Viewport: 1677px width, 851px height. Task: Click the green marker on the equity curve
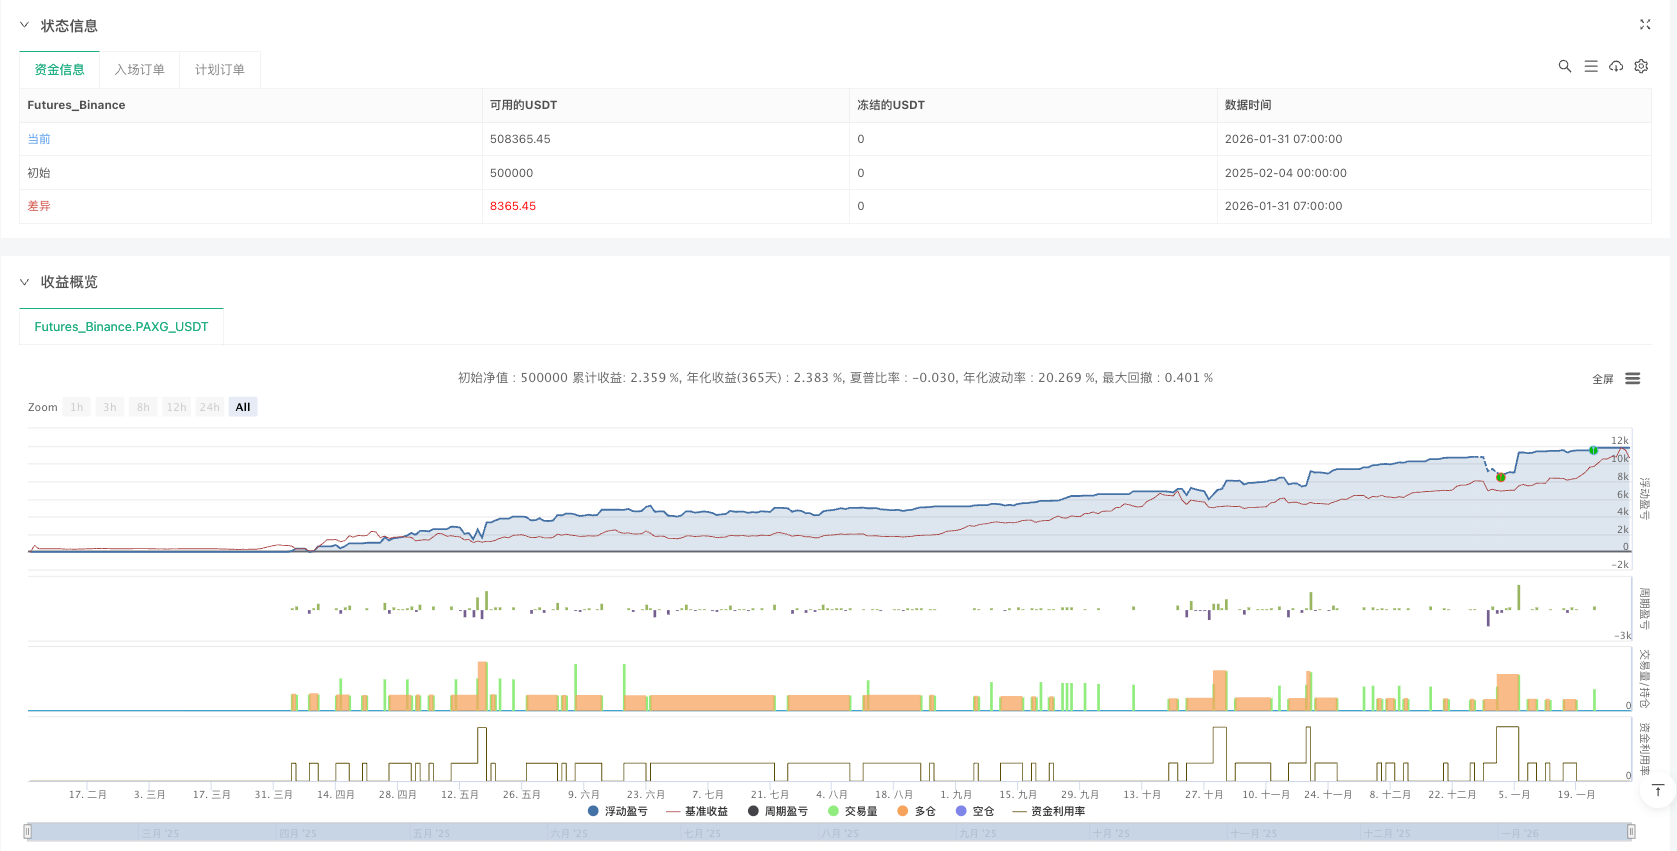[x=1593, y=450]
